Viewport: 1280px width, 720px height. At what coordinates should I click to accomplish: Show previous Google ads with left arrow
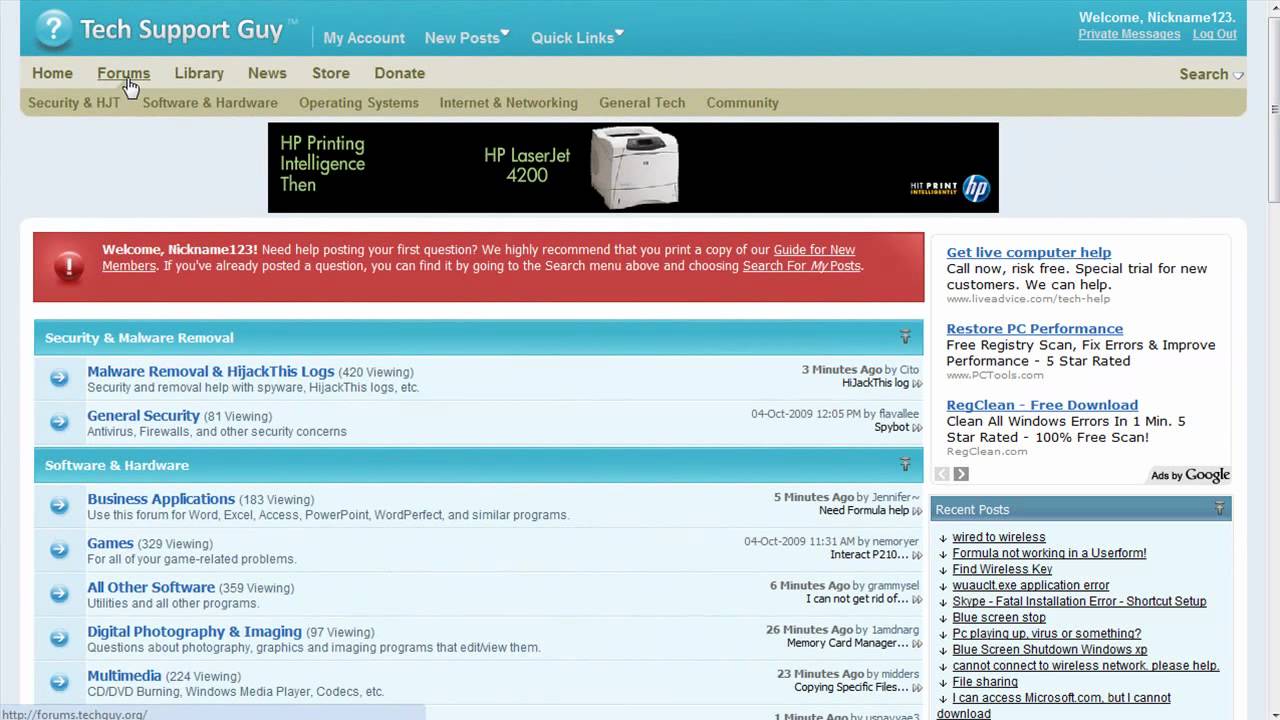[x=942, y=474]
